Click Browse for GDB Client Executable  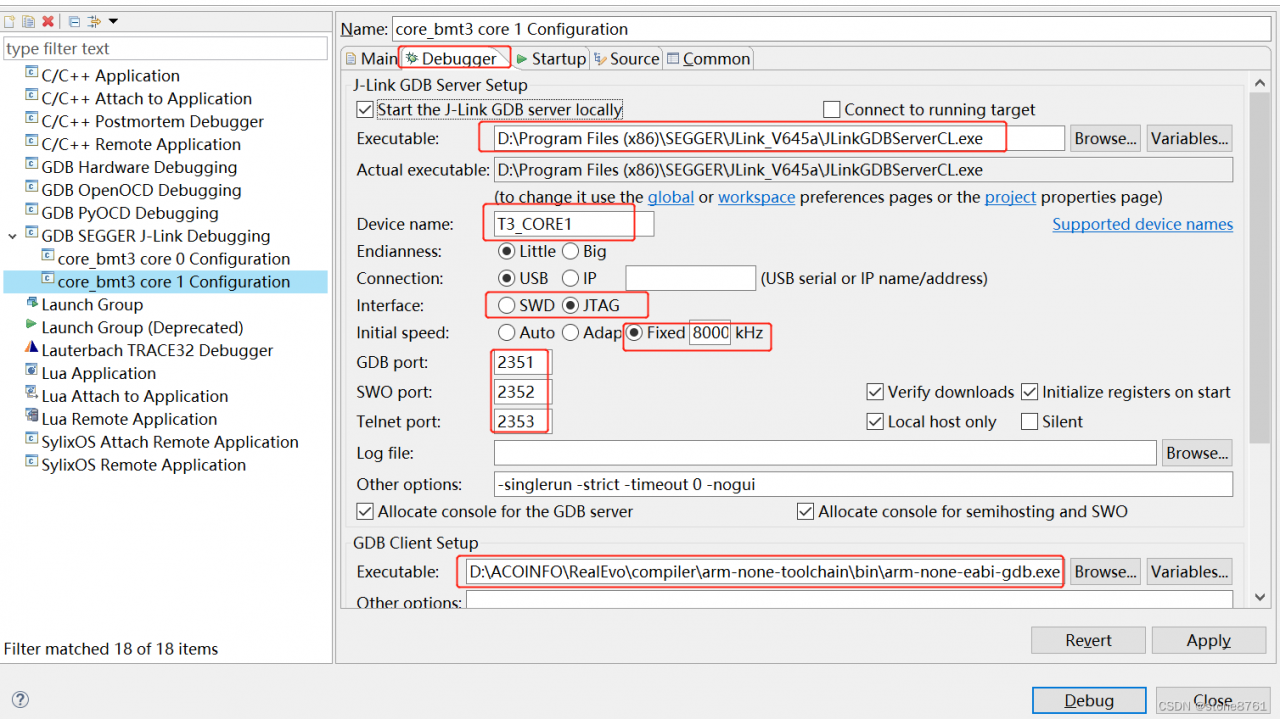click(x=1105, y=571)
